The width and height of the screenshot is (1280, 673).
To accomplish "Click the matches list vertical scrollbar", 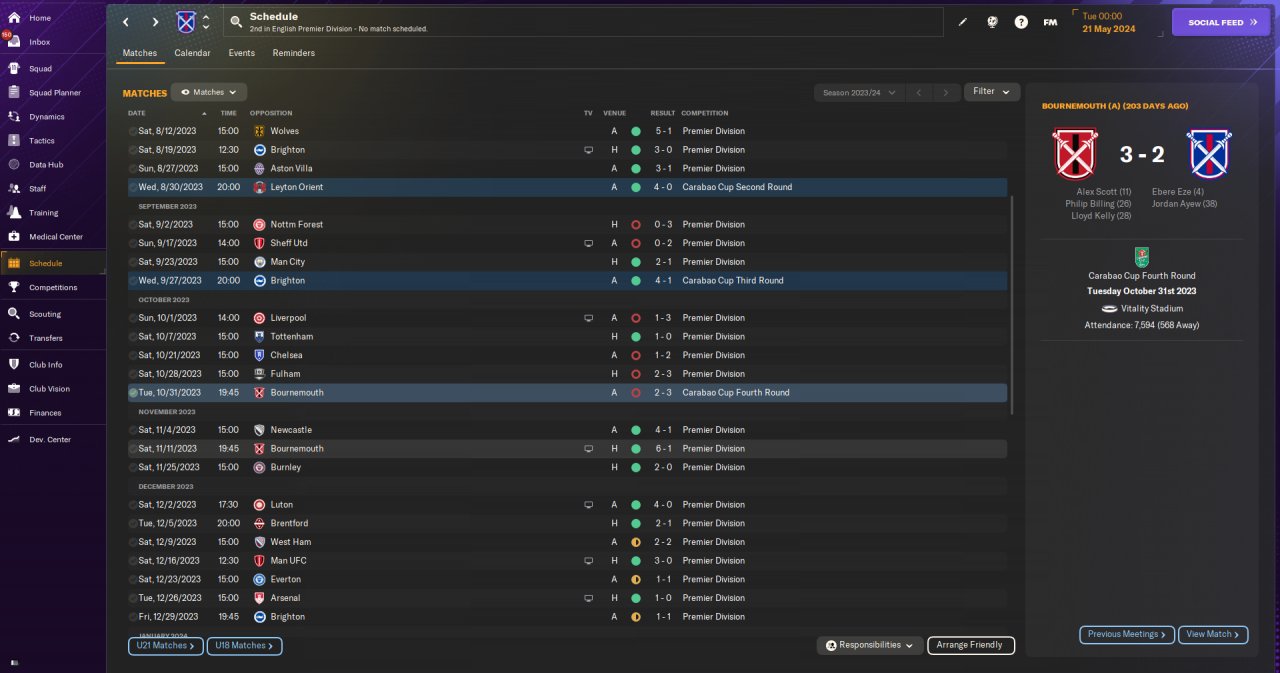I will (x=1013, y=305).
